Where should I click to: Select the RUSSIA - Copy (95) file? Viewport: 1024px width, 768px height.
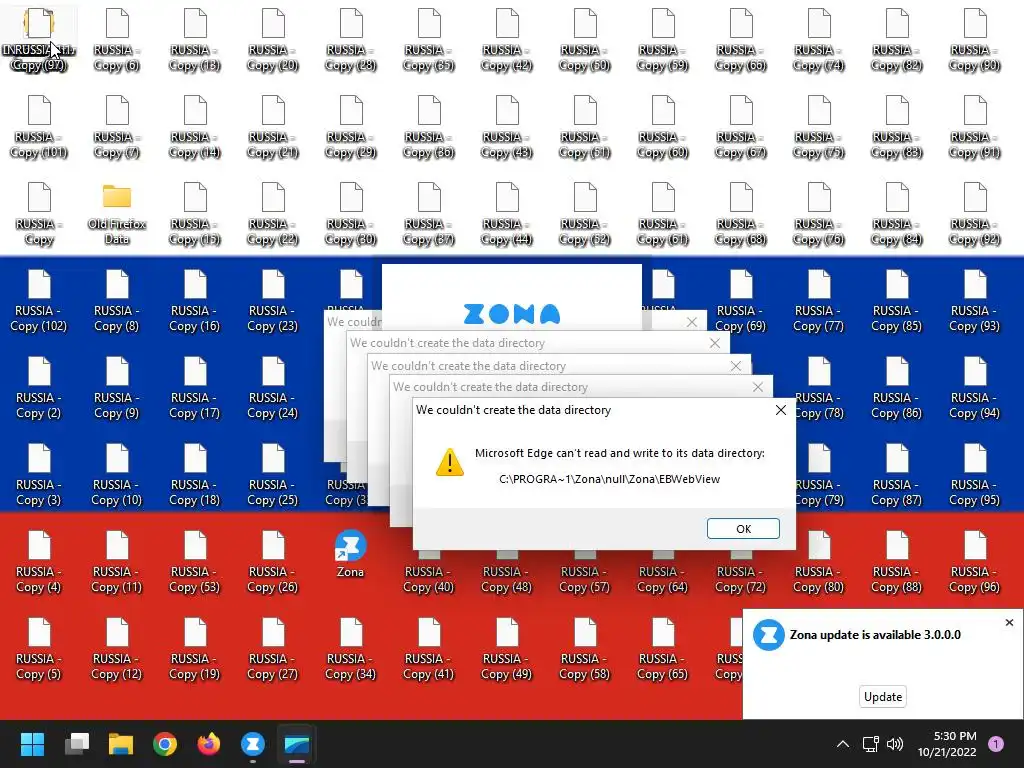[974, 475]
